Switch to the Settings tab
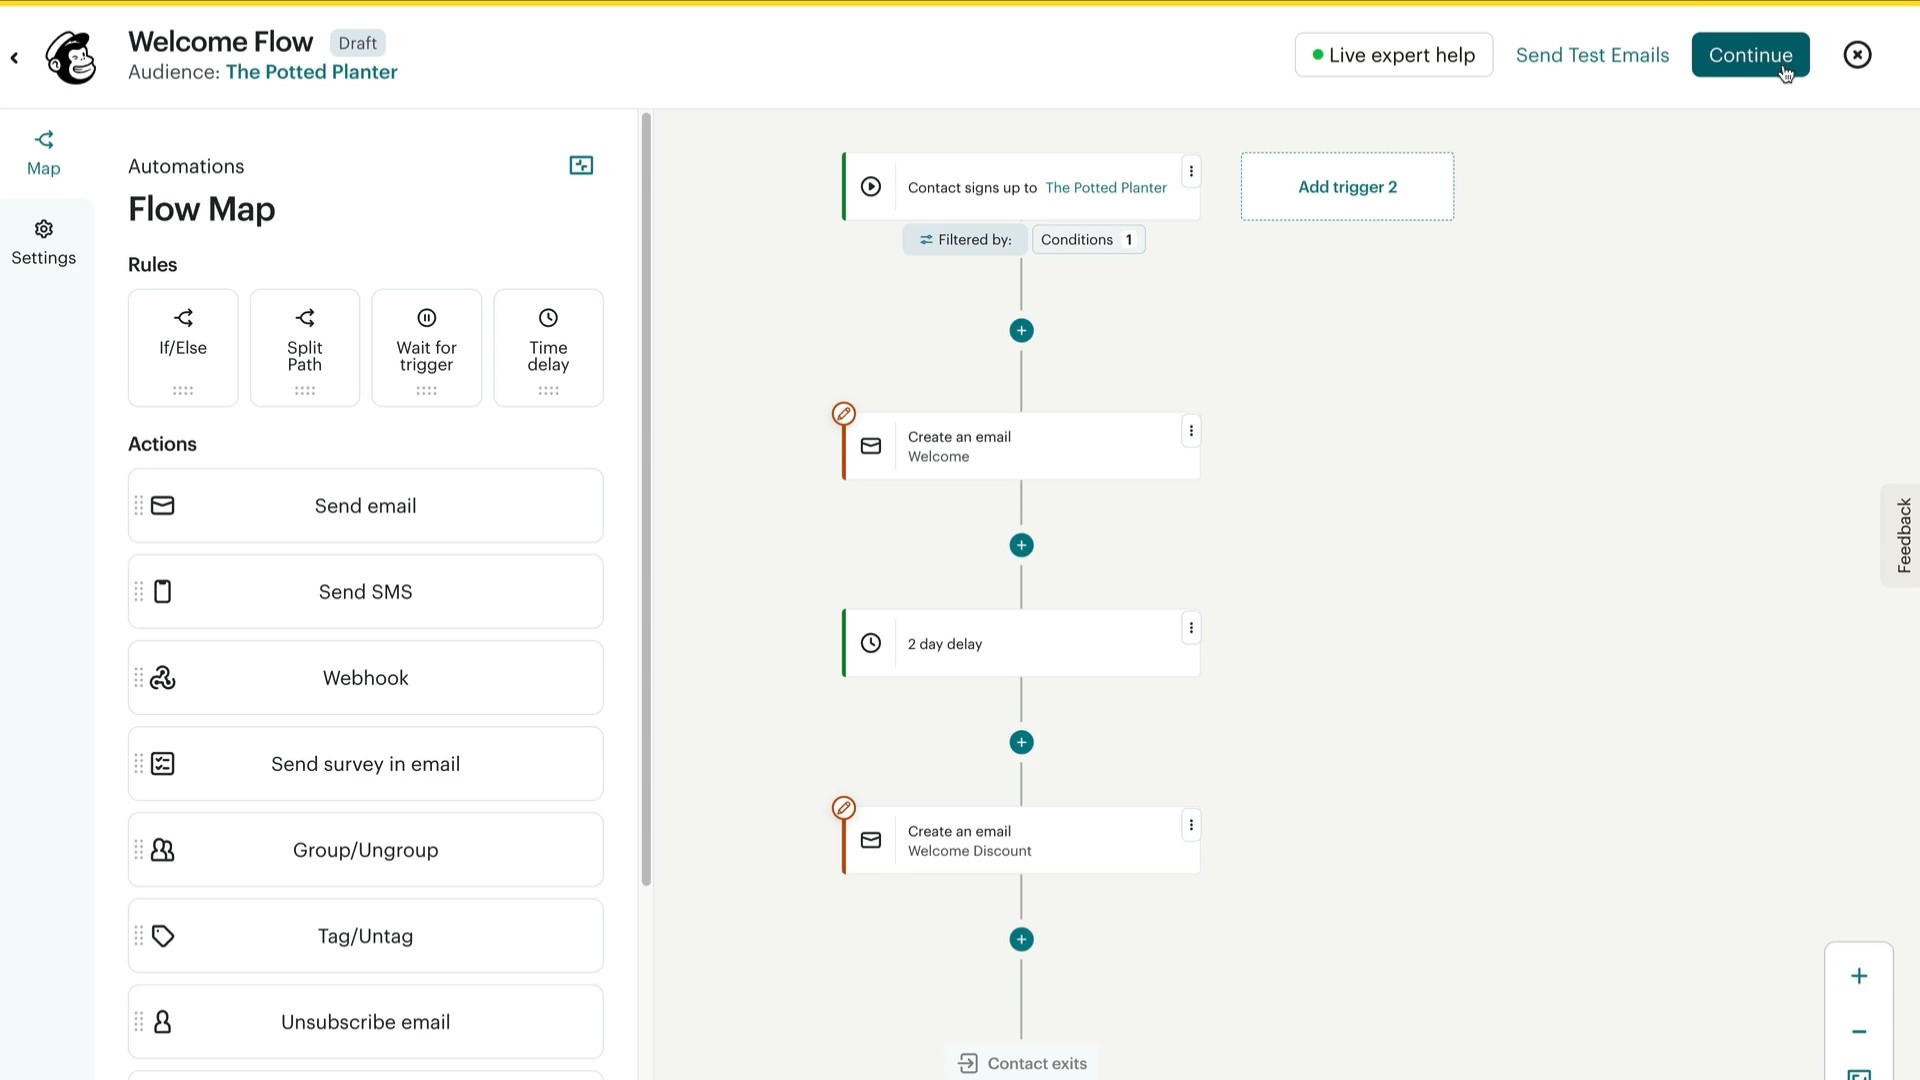Screen dimensions: 1920x1080 coord(43,241)
